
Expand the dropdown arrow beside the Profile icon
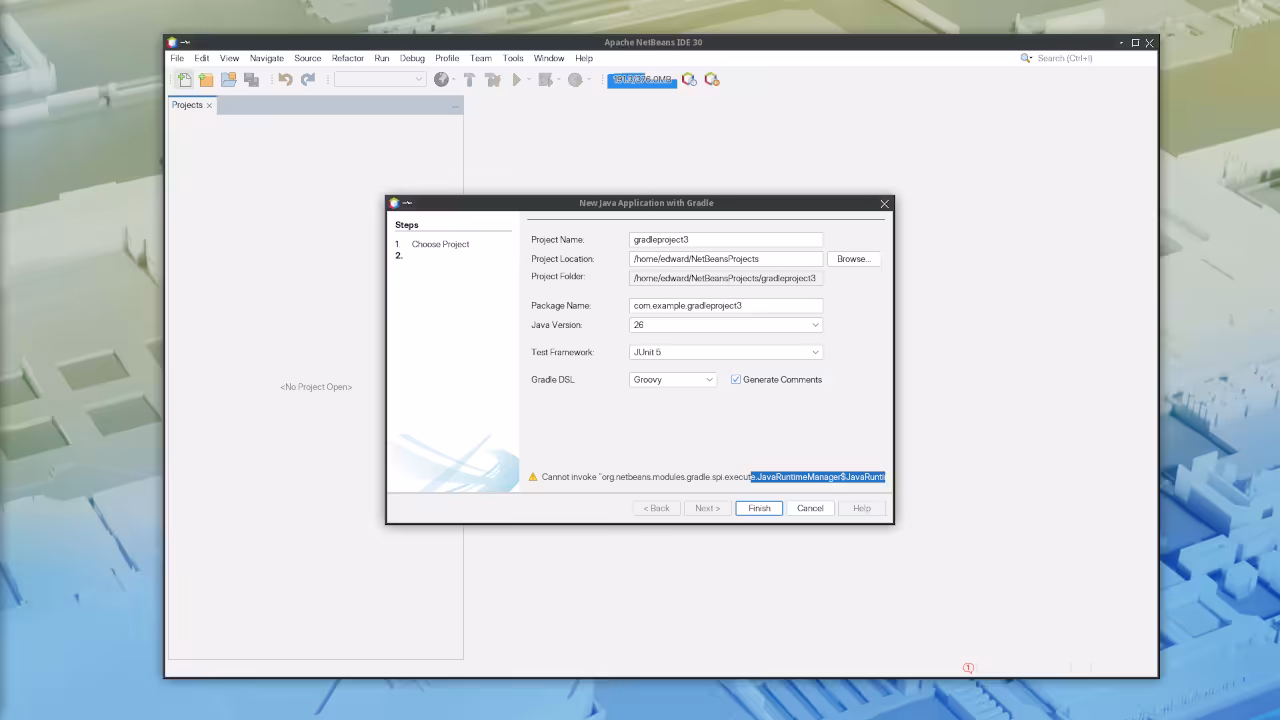589,80
